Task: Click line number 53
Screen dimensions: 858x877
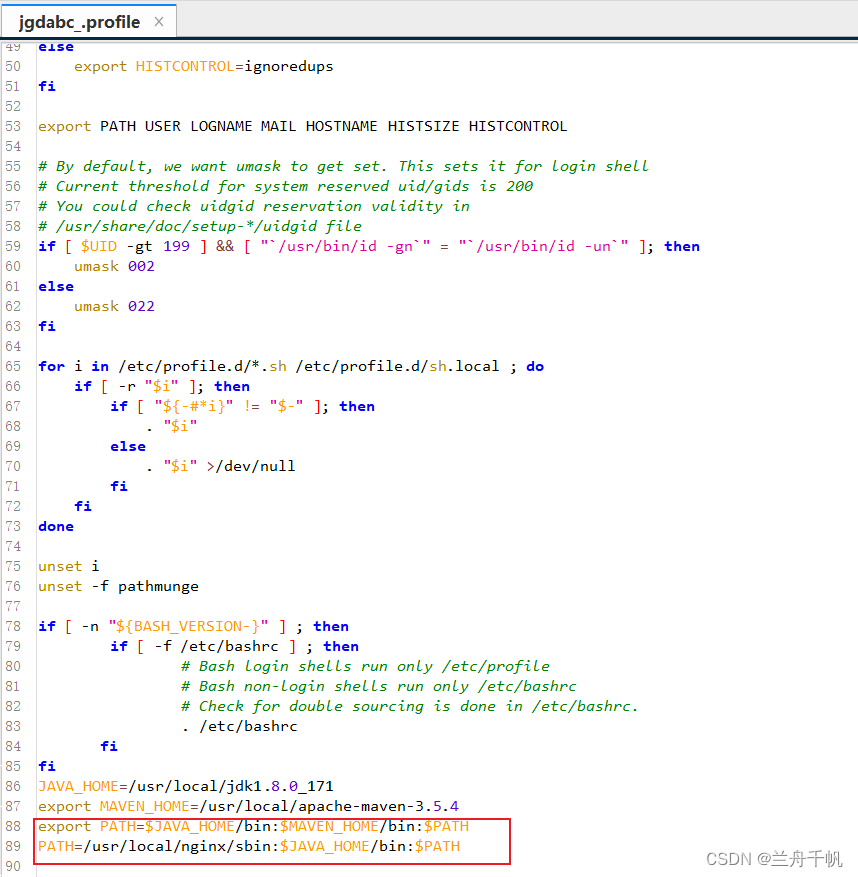Action: point(13,126)
